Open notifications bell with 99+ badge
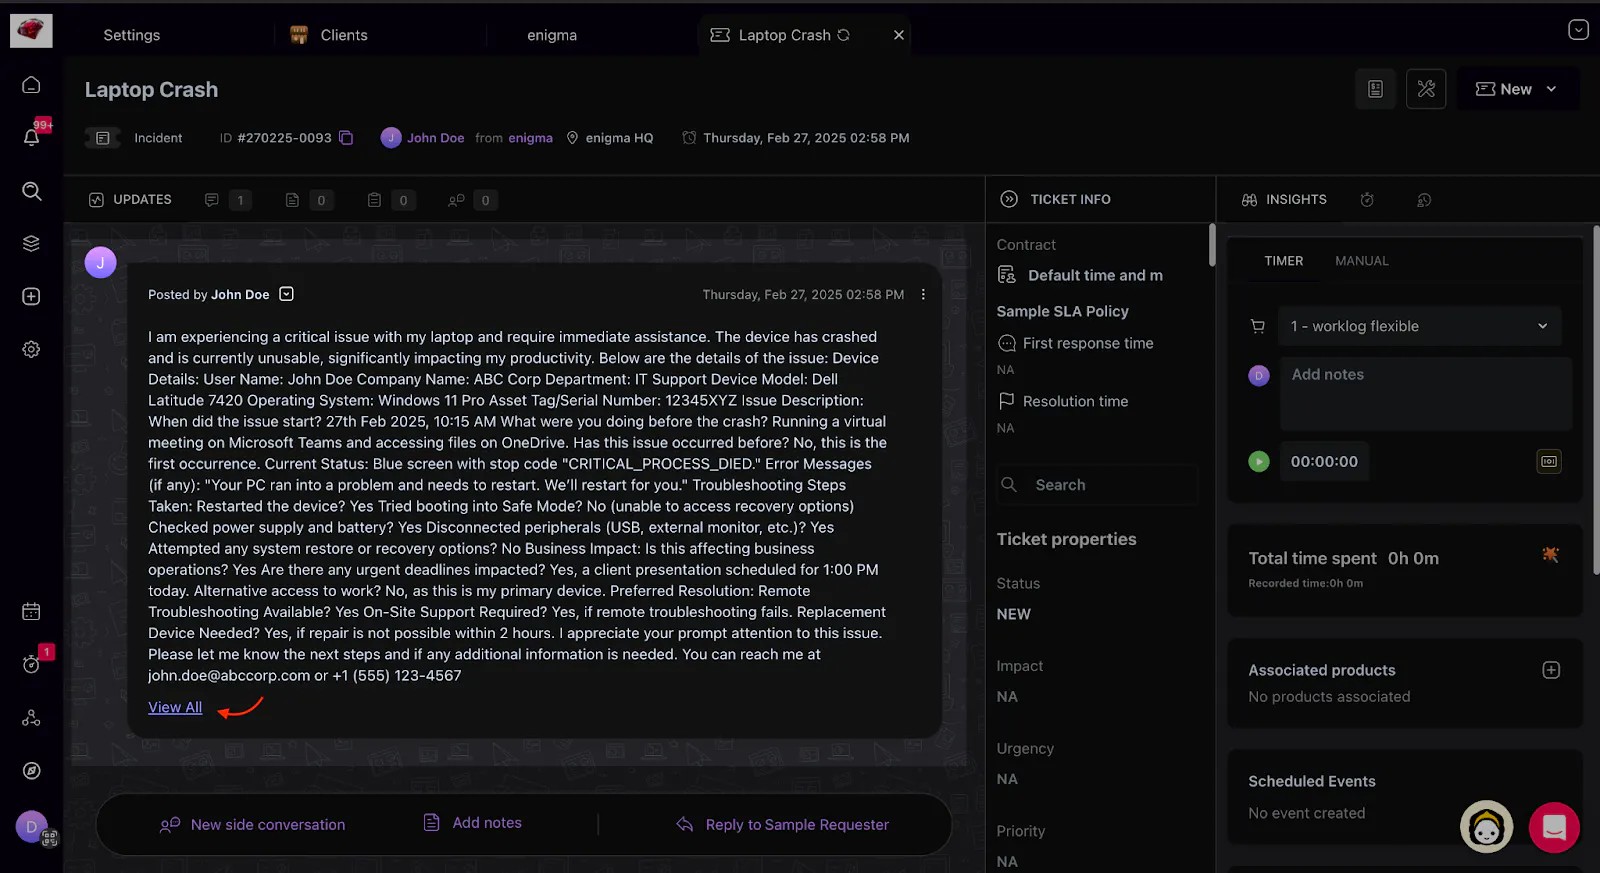 tap(32, 137)
